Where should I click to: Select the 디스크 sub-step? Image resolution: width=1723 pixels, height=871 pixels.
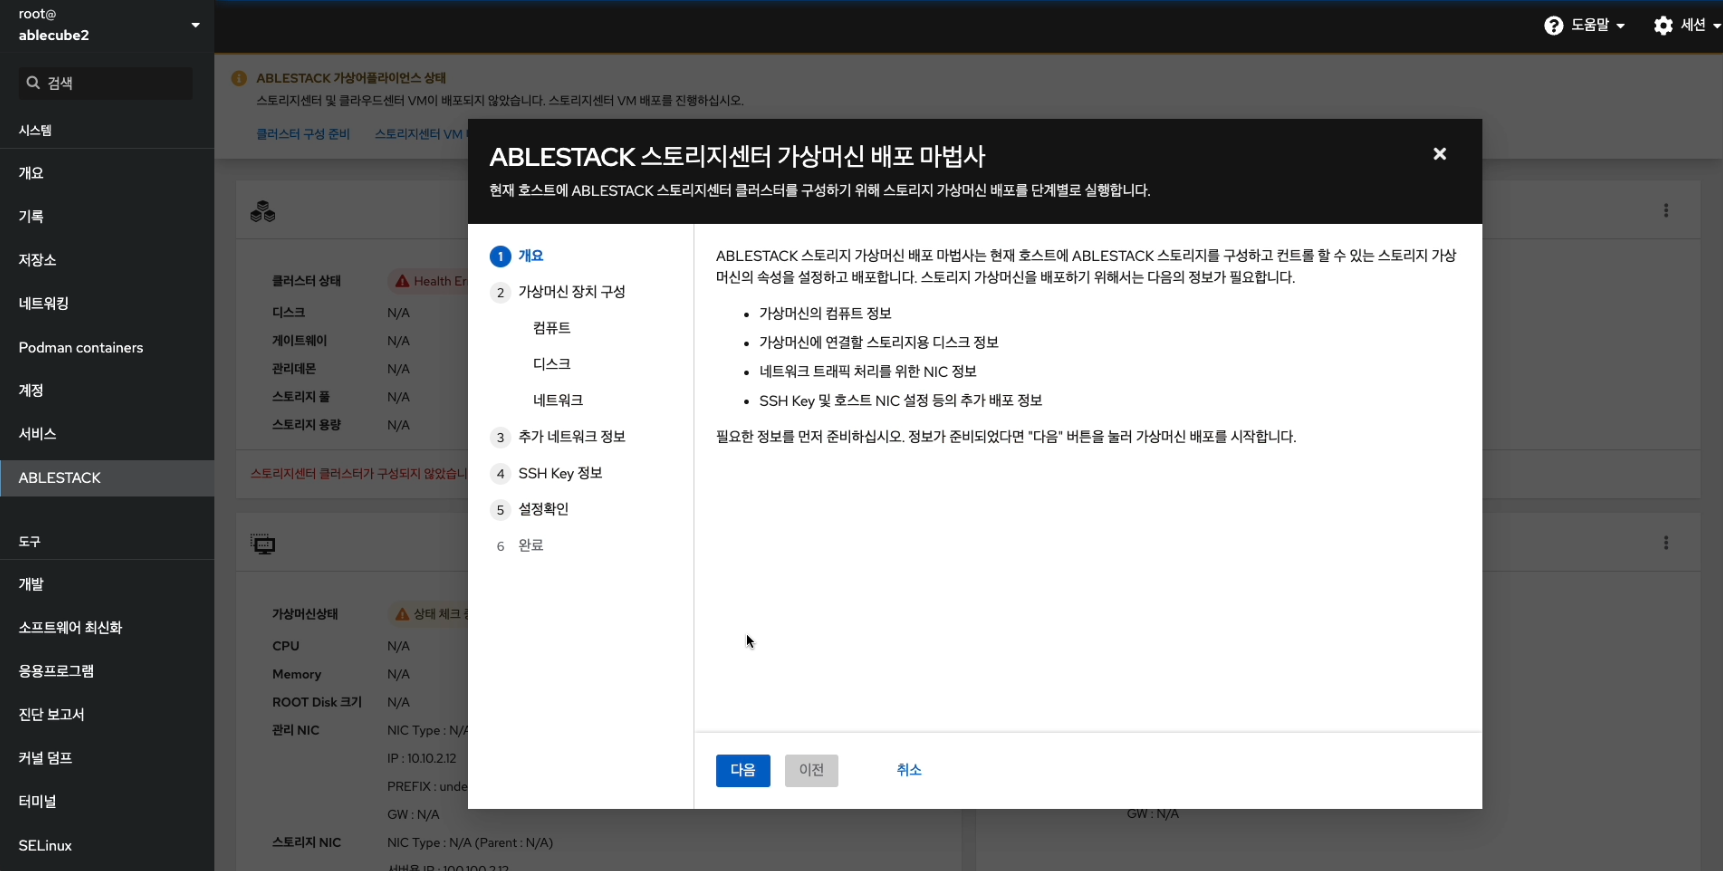click(x=552, y=364)
